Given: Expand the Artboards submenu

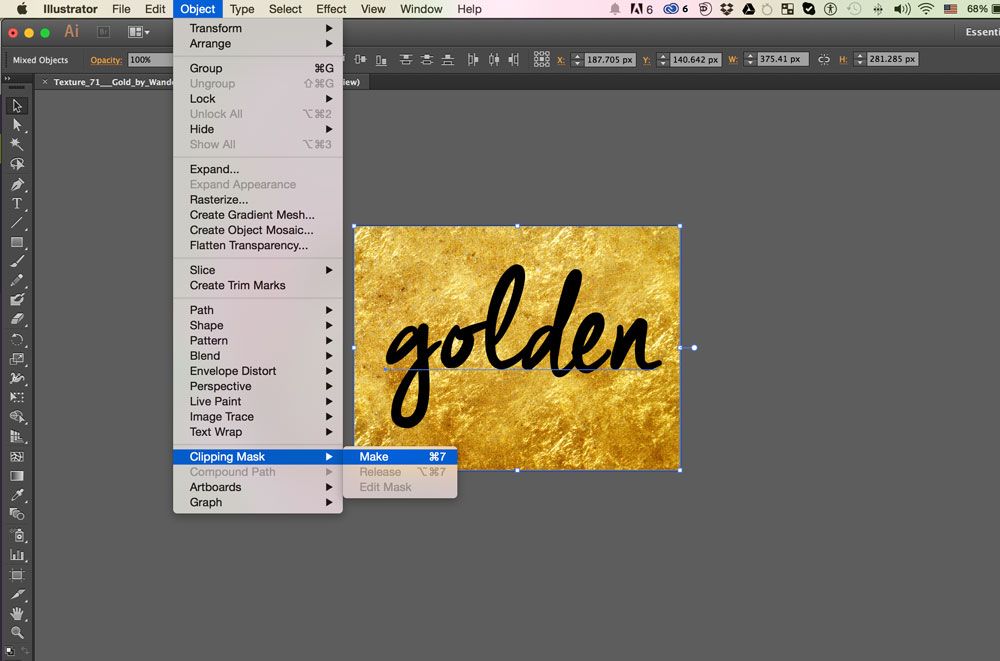Looking at the screenshot, I should pos(258,487).
